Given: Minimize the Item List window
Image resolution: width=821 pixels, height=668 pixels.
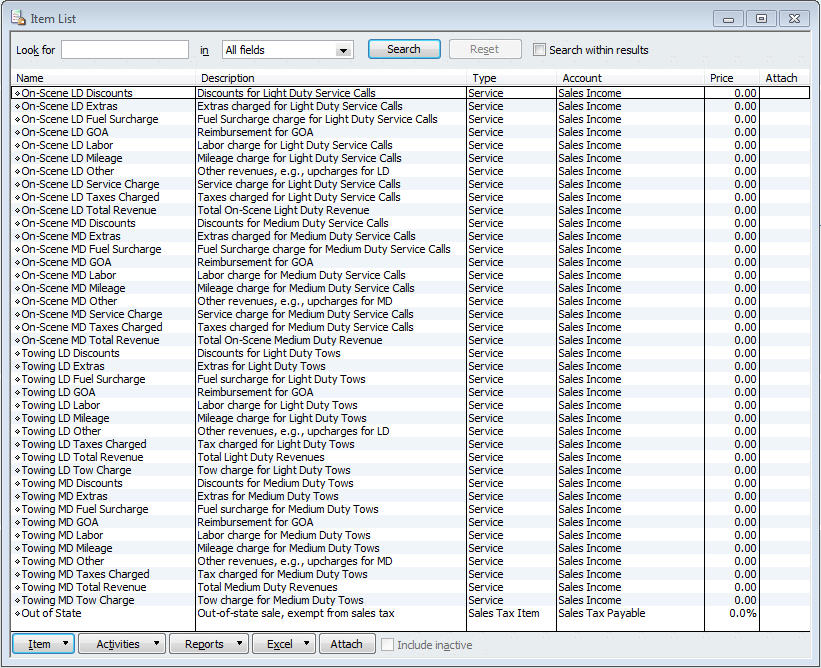Looking at the screenshot, I should tap(729, 18).
